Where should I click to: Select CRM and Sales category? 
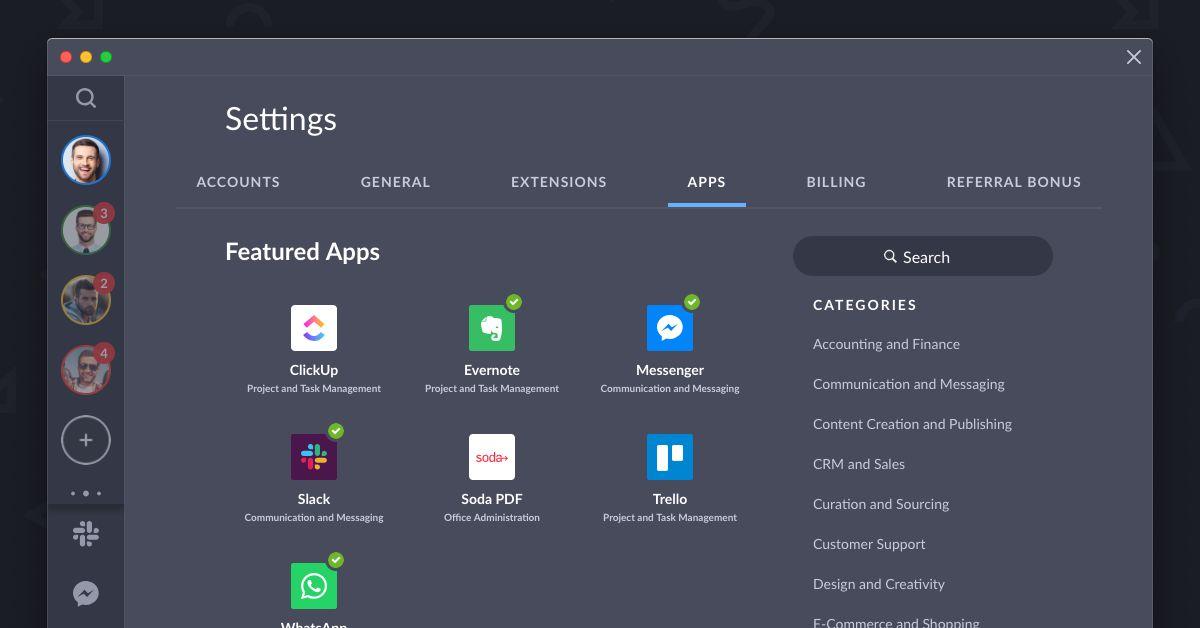859,464
